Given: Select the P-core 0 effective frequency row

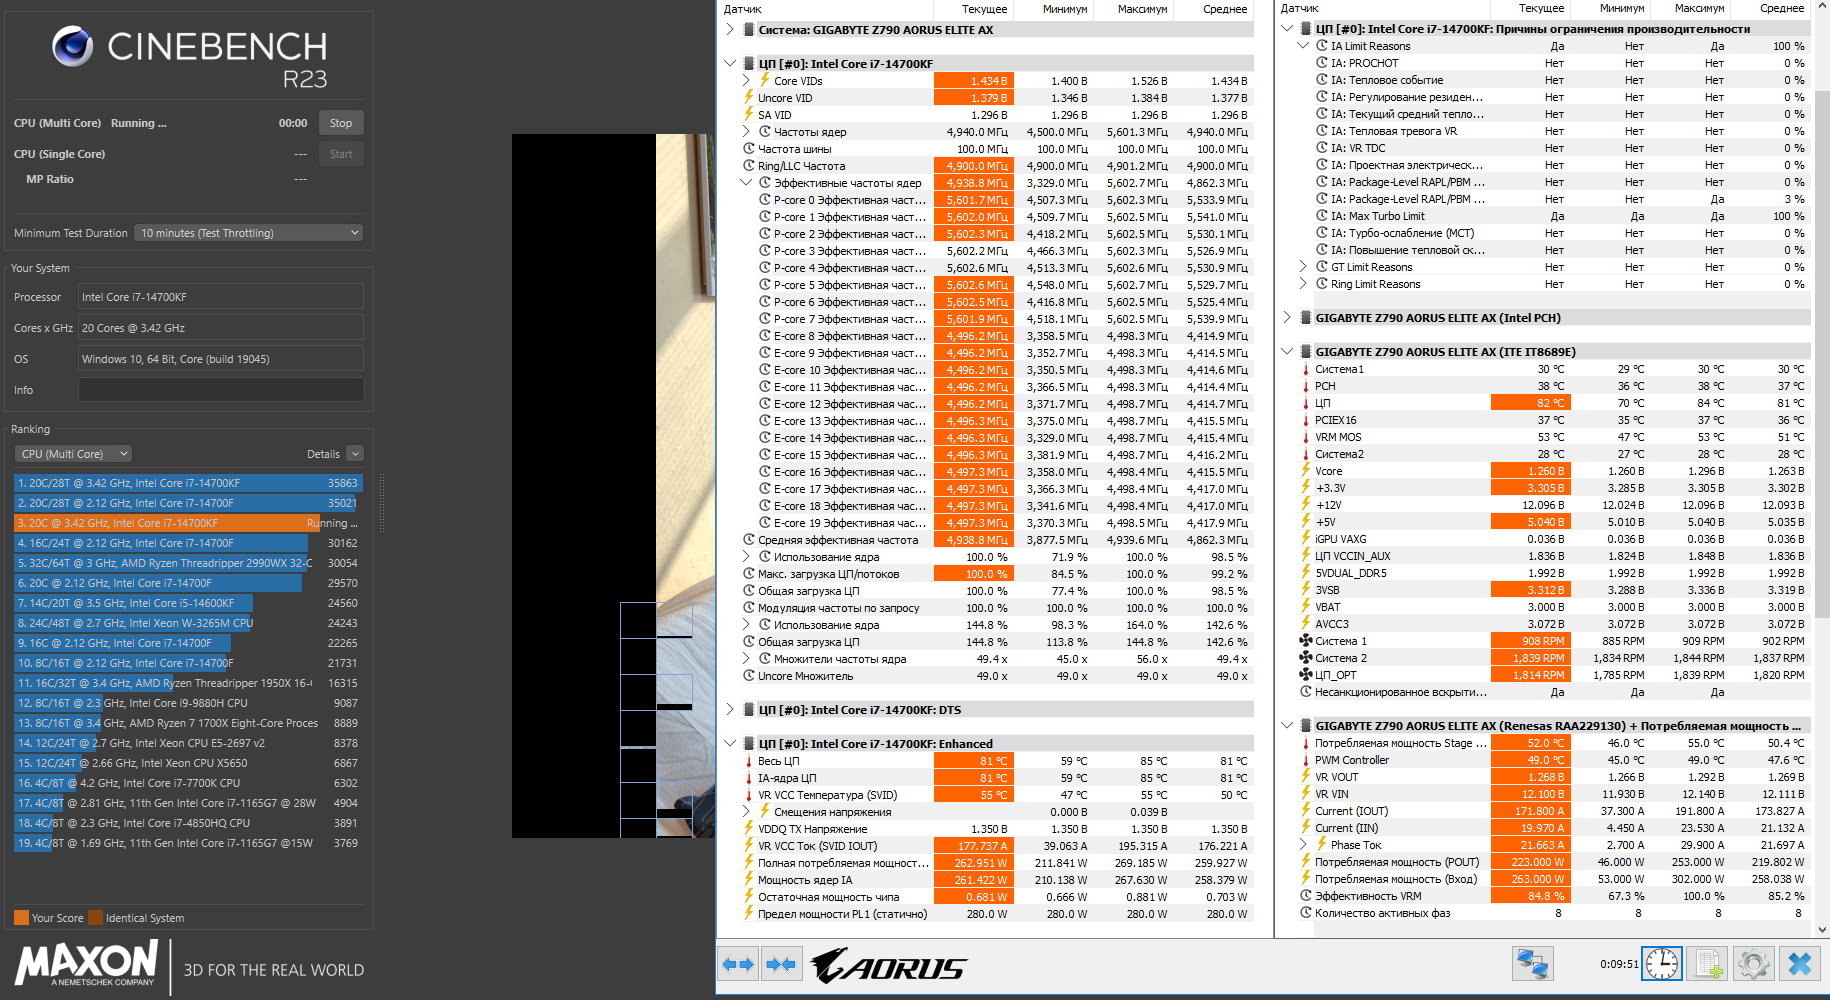Looking at the screenshot, I should click(x=996, y=200).
